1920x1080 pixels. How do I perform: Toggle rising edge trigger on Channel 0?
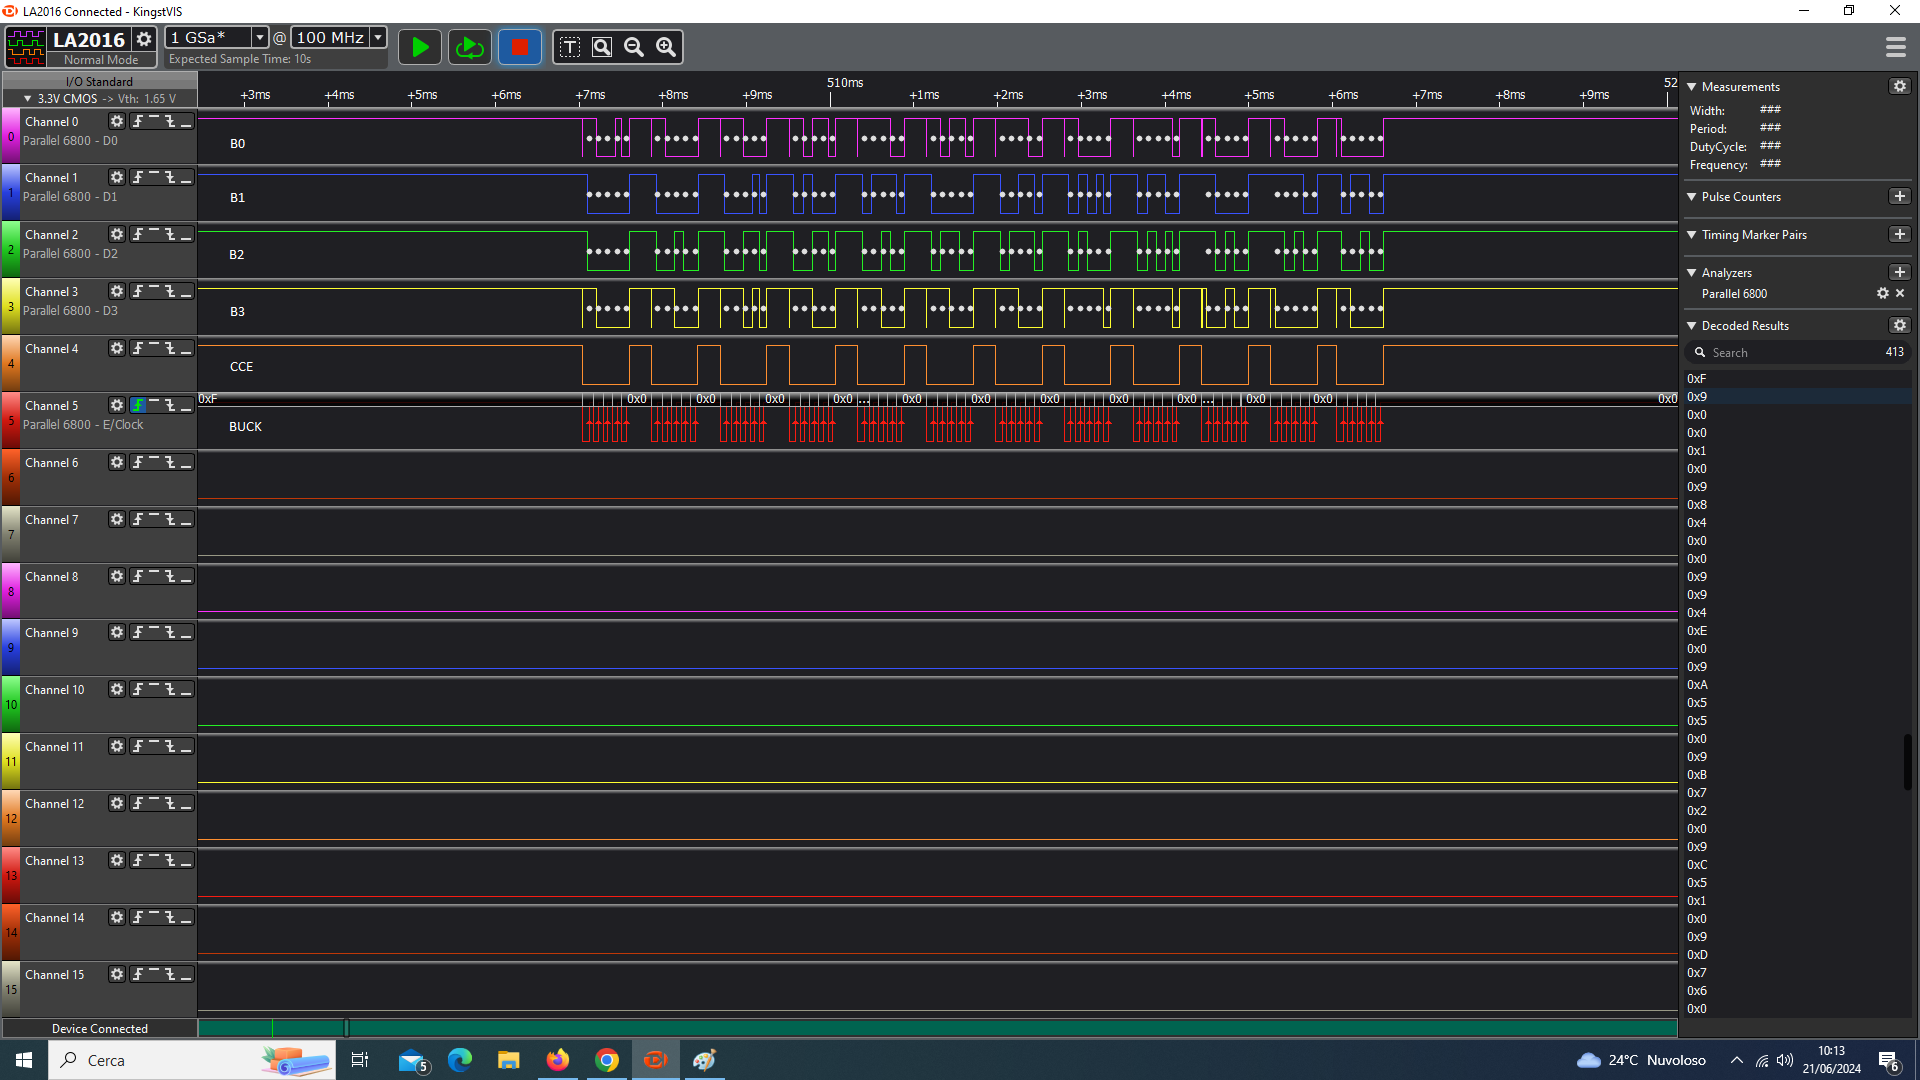(138, 121)
